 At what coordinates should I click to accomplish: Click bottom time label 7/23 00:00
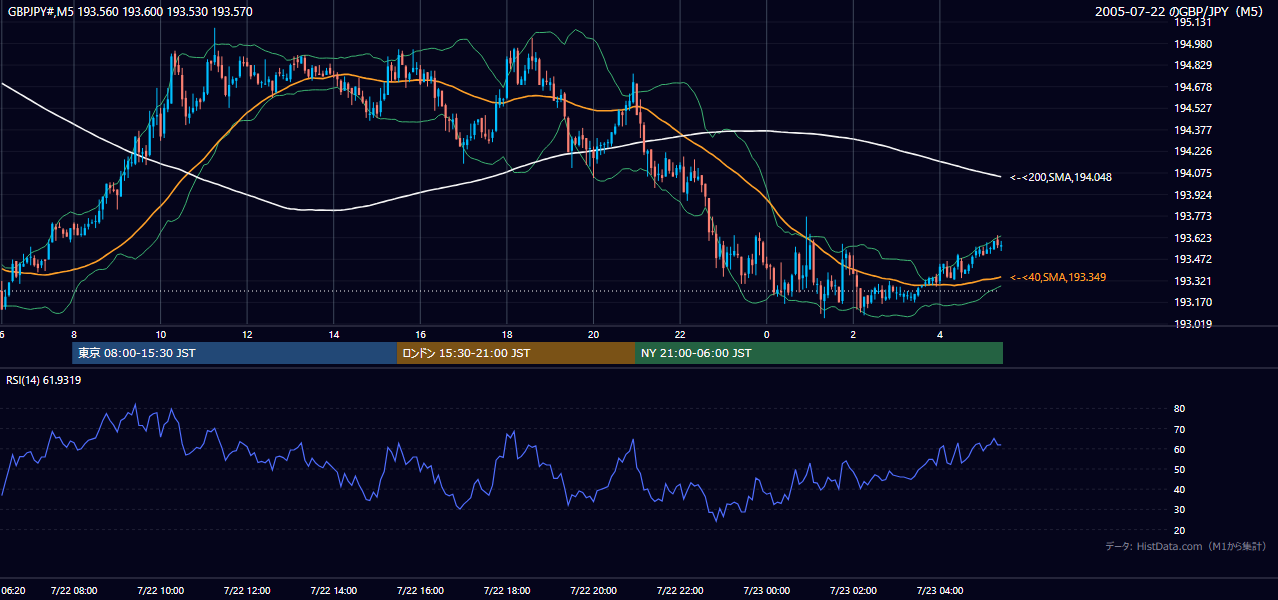(x=766, y=590)
